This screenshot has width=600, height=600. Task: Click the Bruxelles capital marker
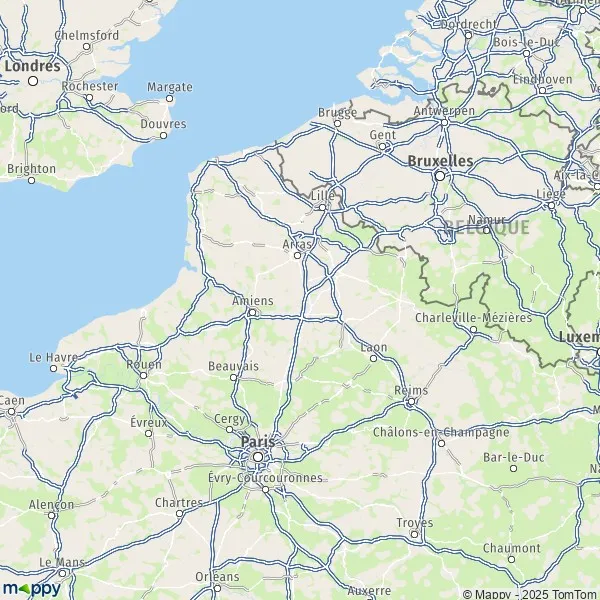click(x=440, y=176)
